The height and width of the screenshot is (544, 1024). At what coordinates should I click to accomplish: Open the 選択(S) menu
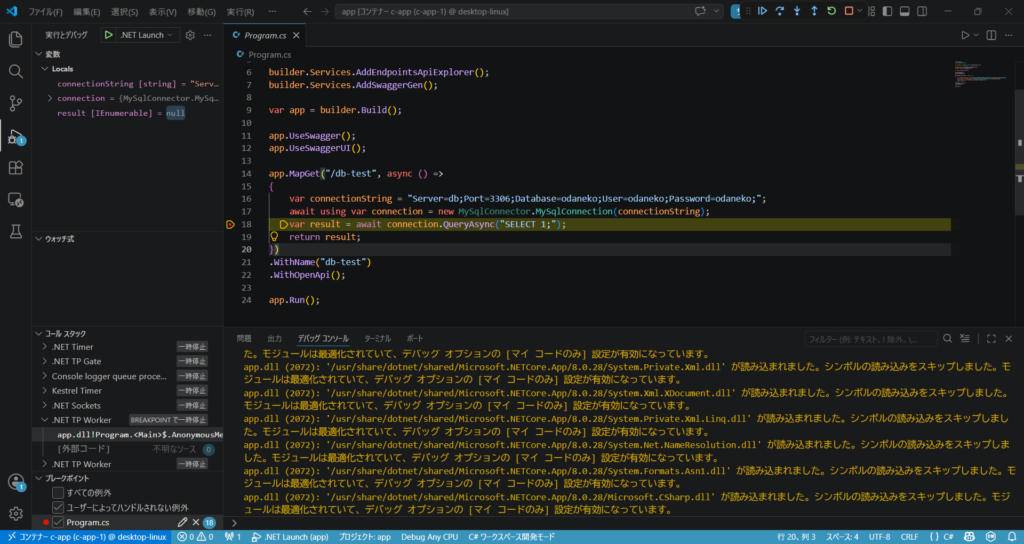[124, 12]
